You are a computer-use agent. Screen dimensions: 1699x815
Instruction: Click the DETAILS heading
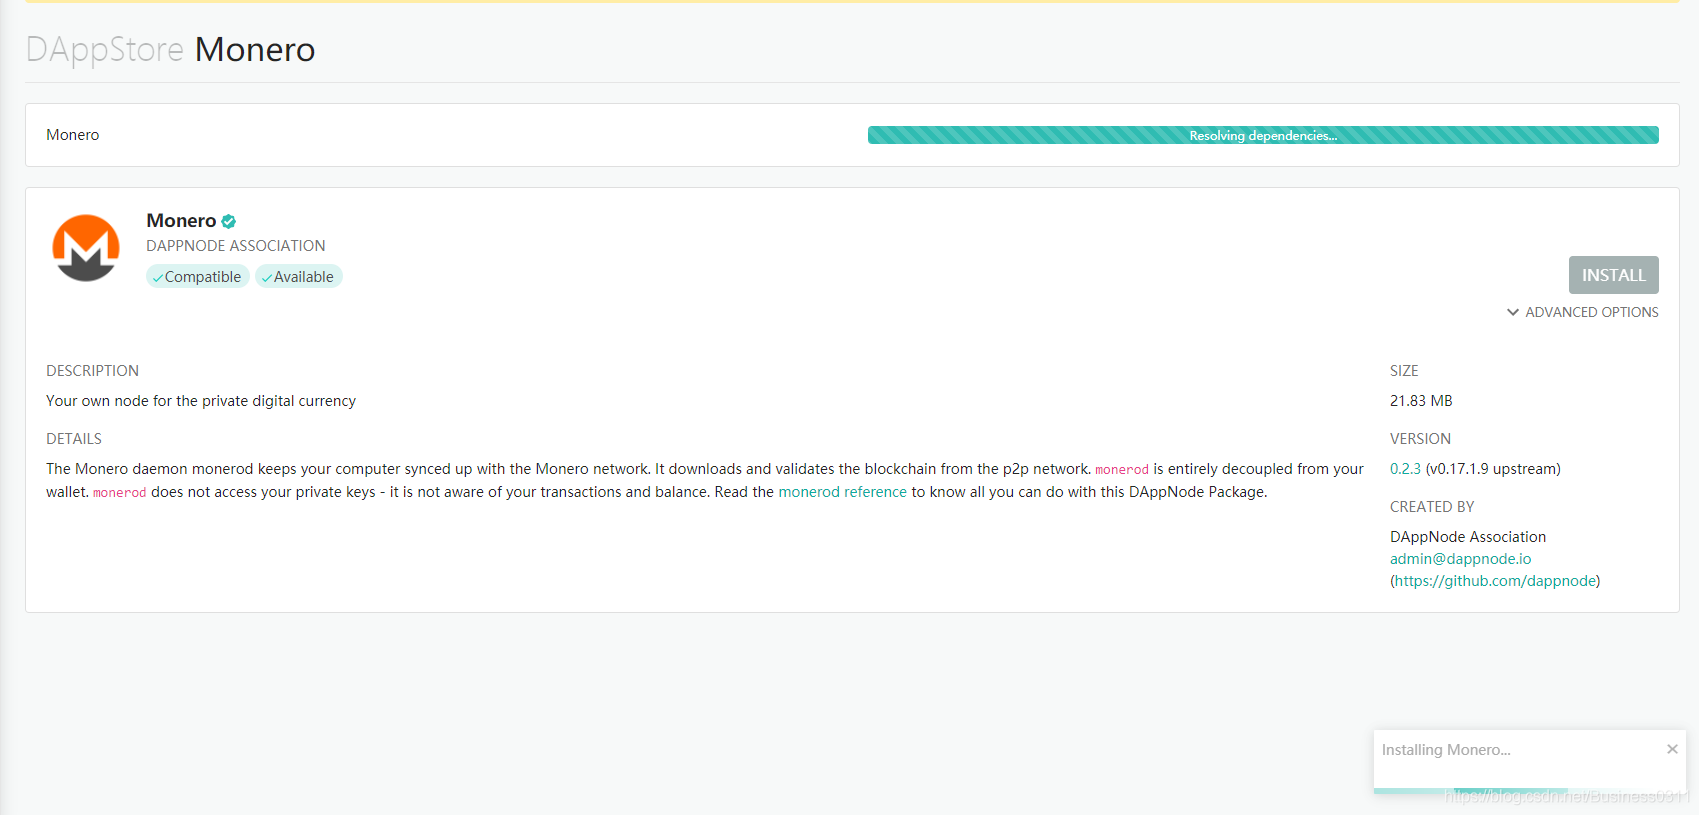tap(74, 439)
